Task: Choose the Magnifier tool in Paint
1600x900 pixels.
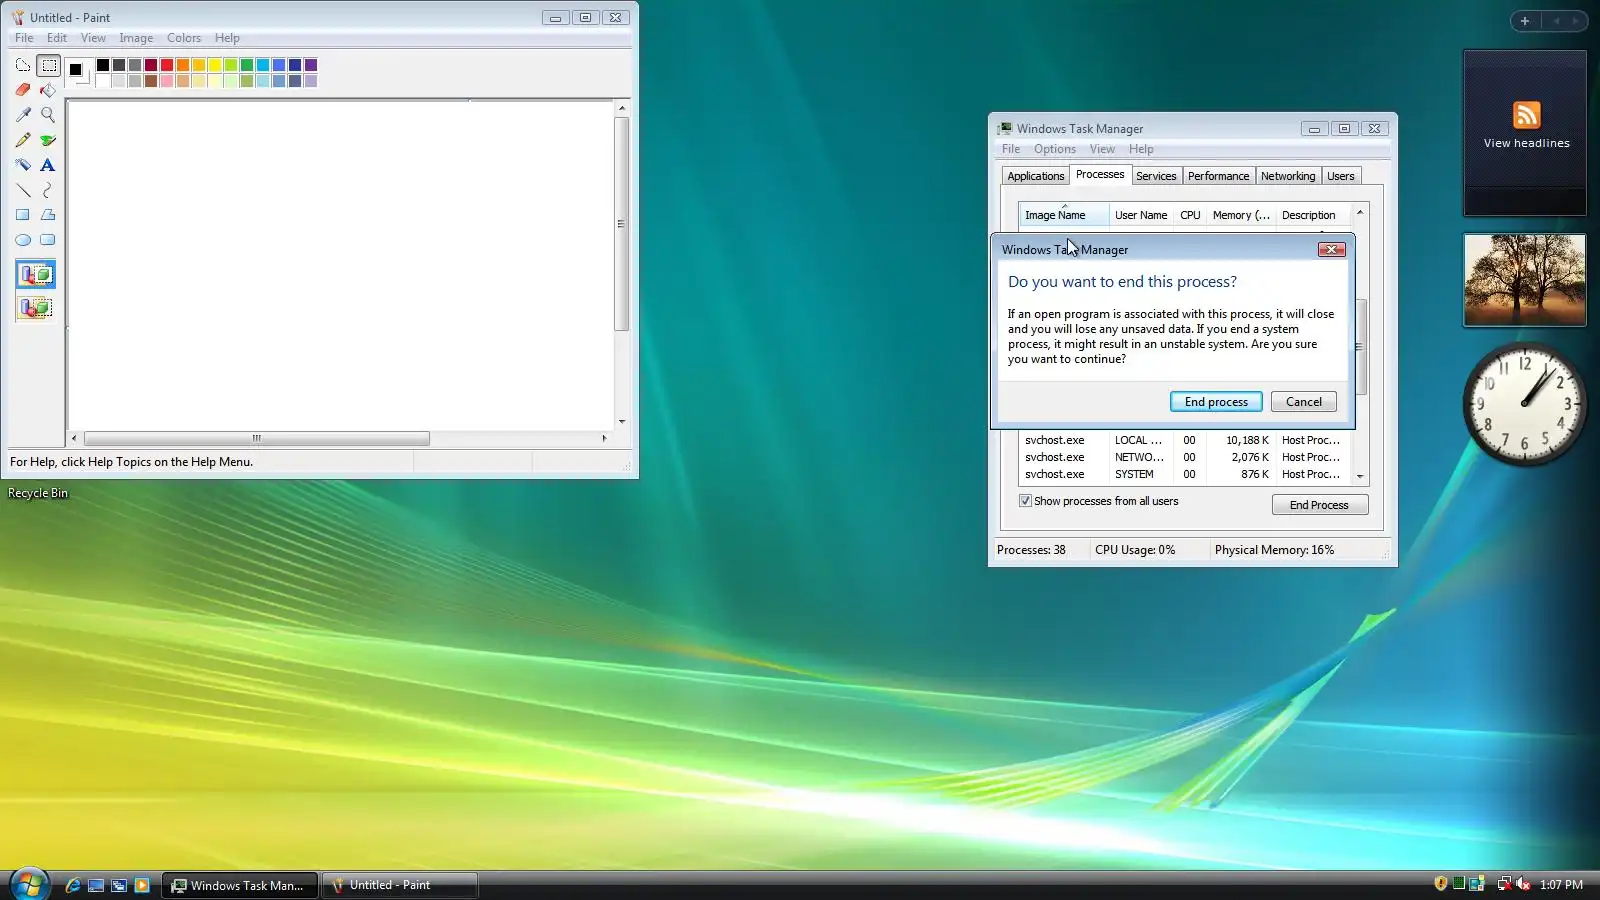Action: [48, 115]
